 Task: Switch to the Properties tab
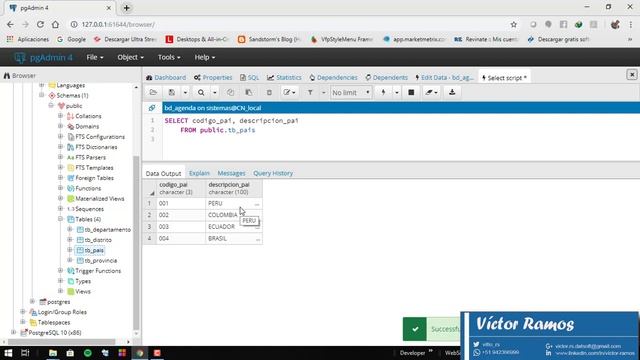tap(213, 78)
